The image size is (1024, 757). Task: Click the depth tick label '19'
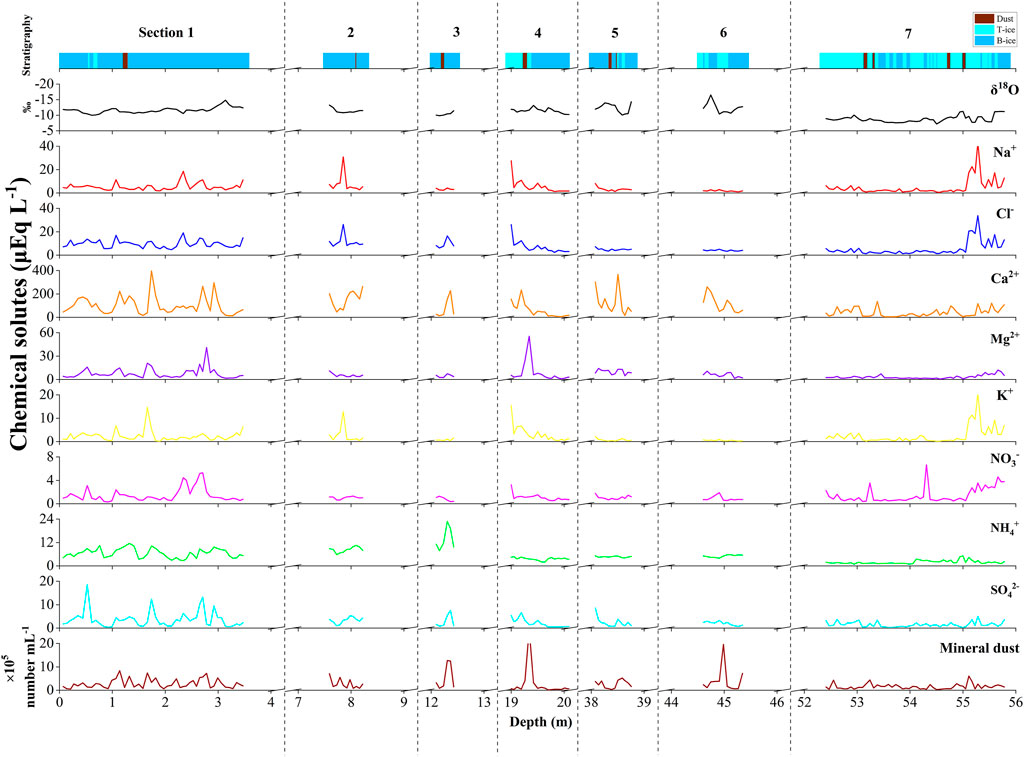tap(511, 702)
